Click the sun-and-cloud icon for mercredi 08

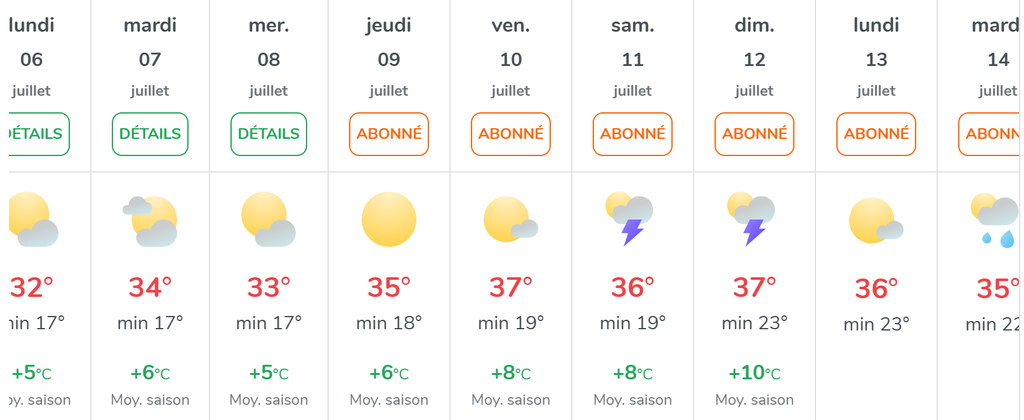(268, 219)
